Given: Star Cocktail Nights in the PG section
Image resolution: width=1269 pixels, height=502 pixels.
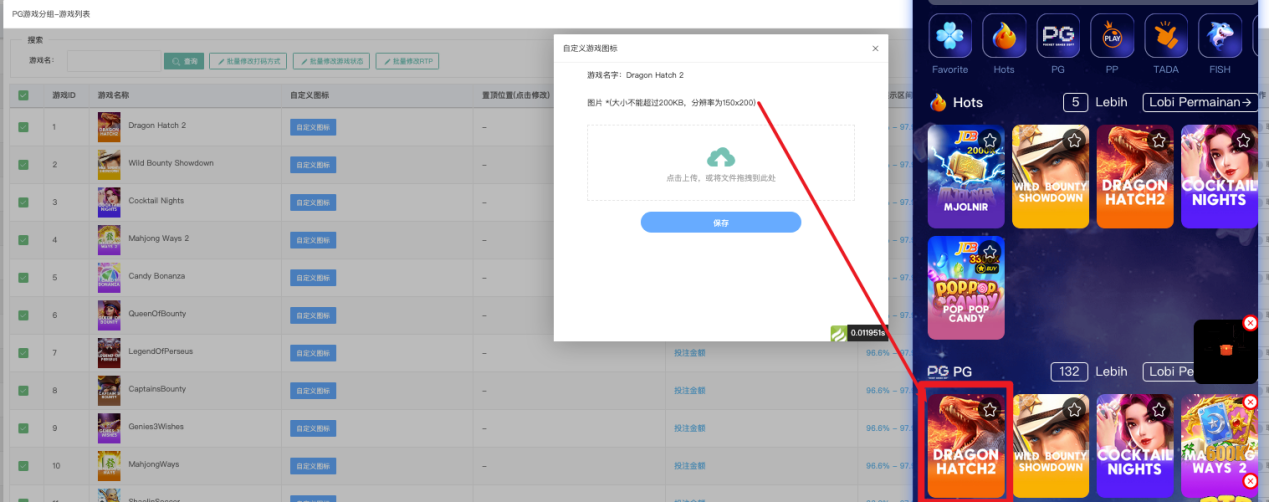Looking at the screenshot, I should coord(1159,409).
